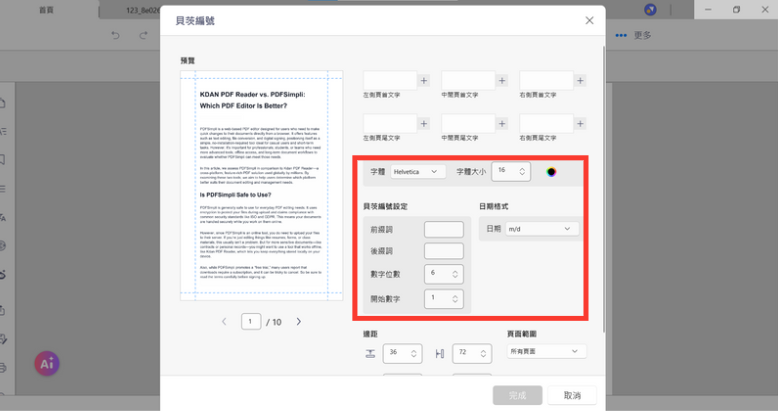778x412 pixels.
Task: Click the 完成 done button
Action: (517, 395)
